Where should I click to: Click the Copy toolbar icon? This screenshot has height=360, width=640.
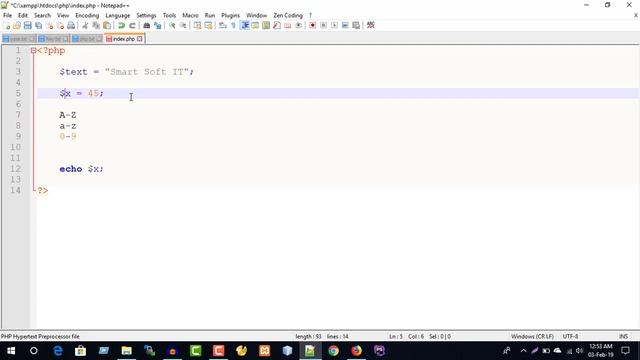pyautogui.click(x=96, y=25)
